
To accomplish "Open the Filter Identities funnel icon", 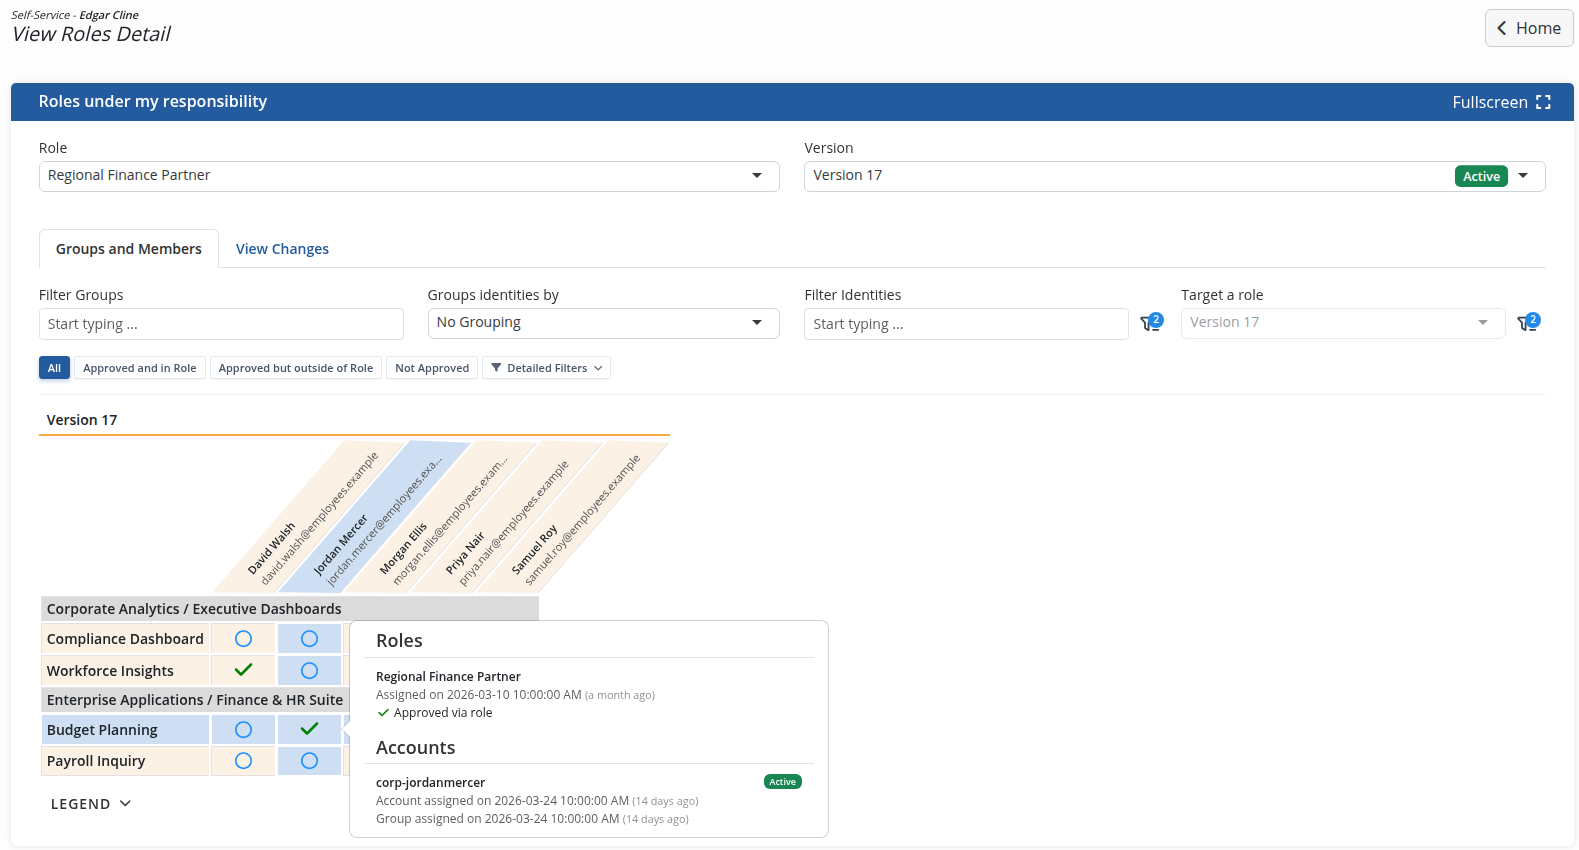I will pos(1151,322).
